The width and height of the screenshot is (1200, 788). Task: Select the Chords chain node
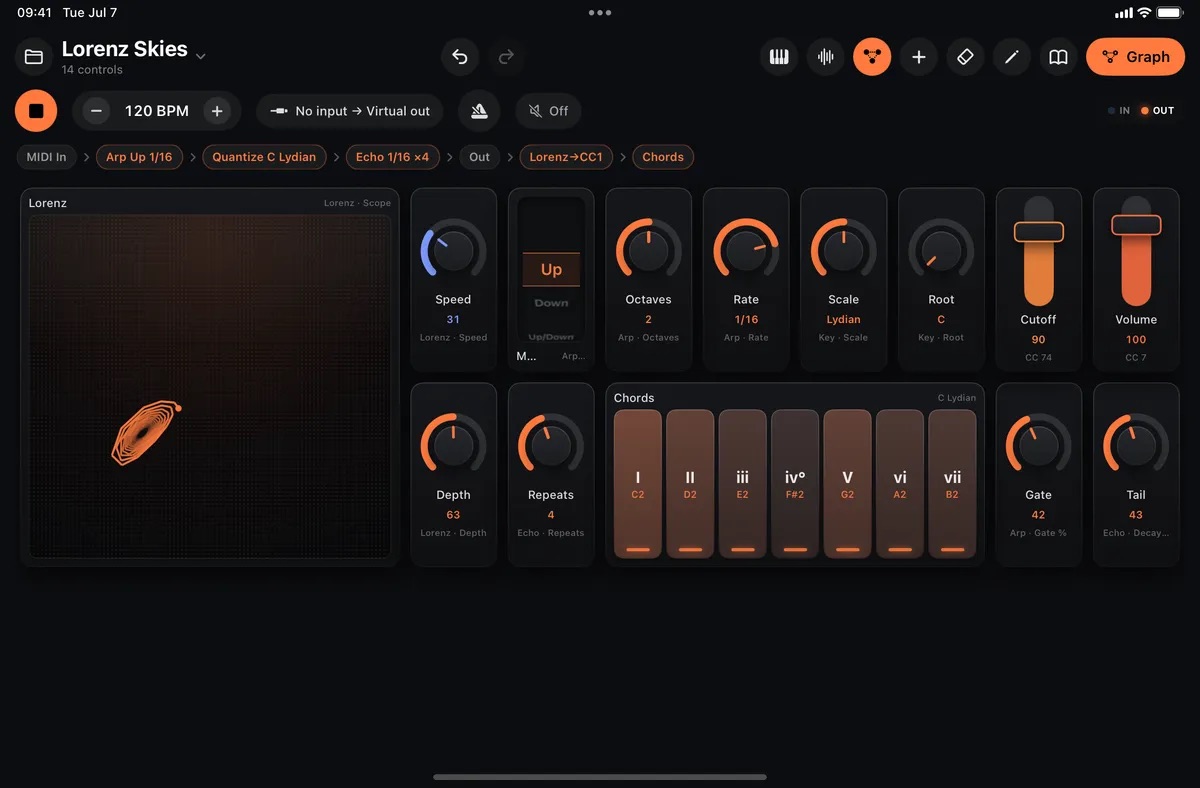[663, 157]
